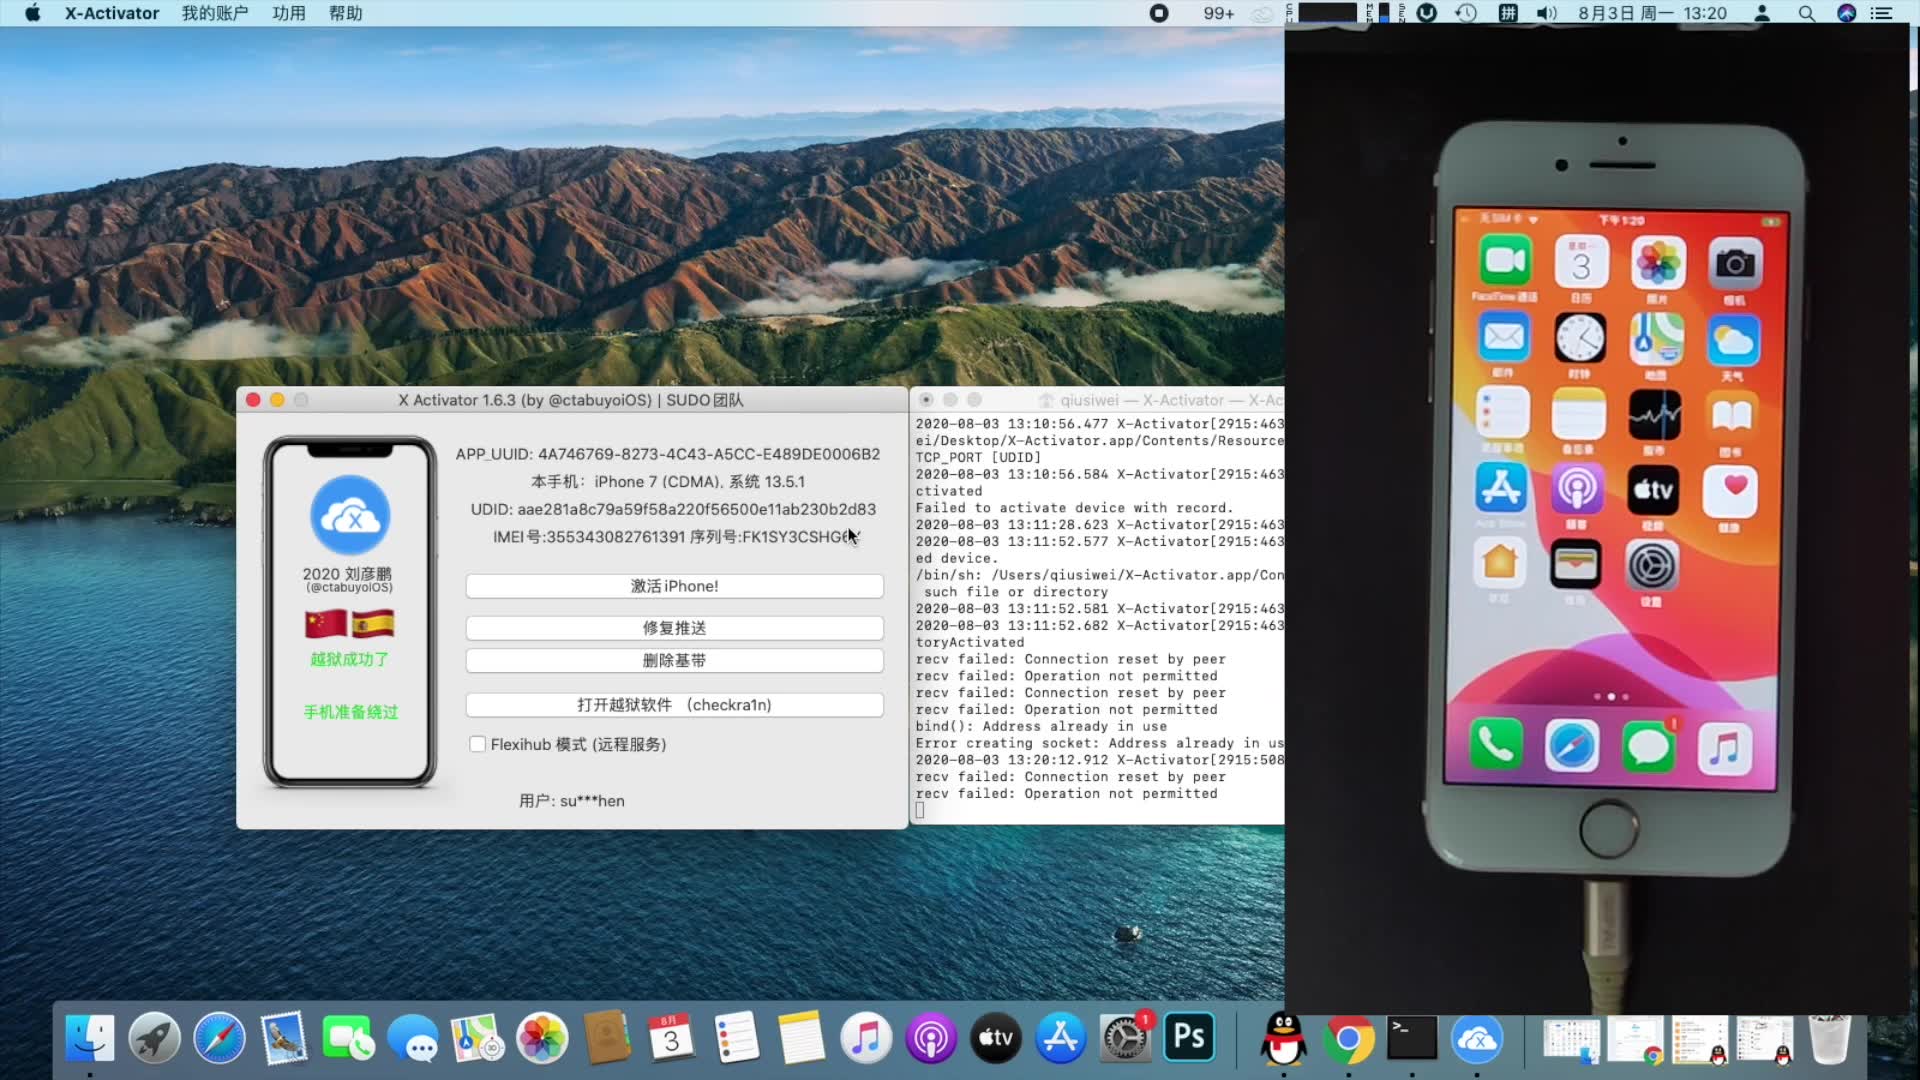Click the APP_UUID text line
The height and width of the screenshot is (1080, 1920).
[x=668, y=454]
